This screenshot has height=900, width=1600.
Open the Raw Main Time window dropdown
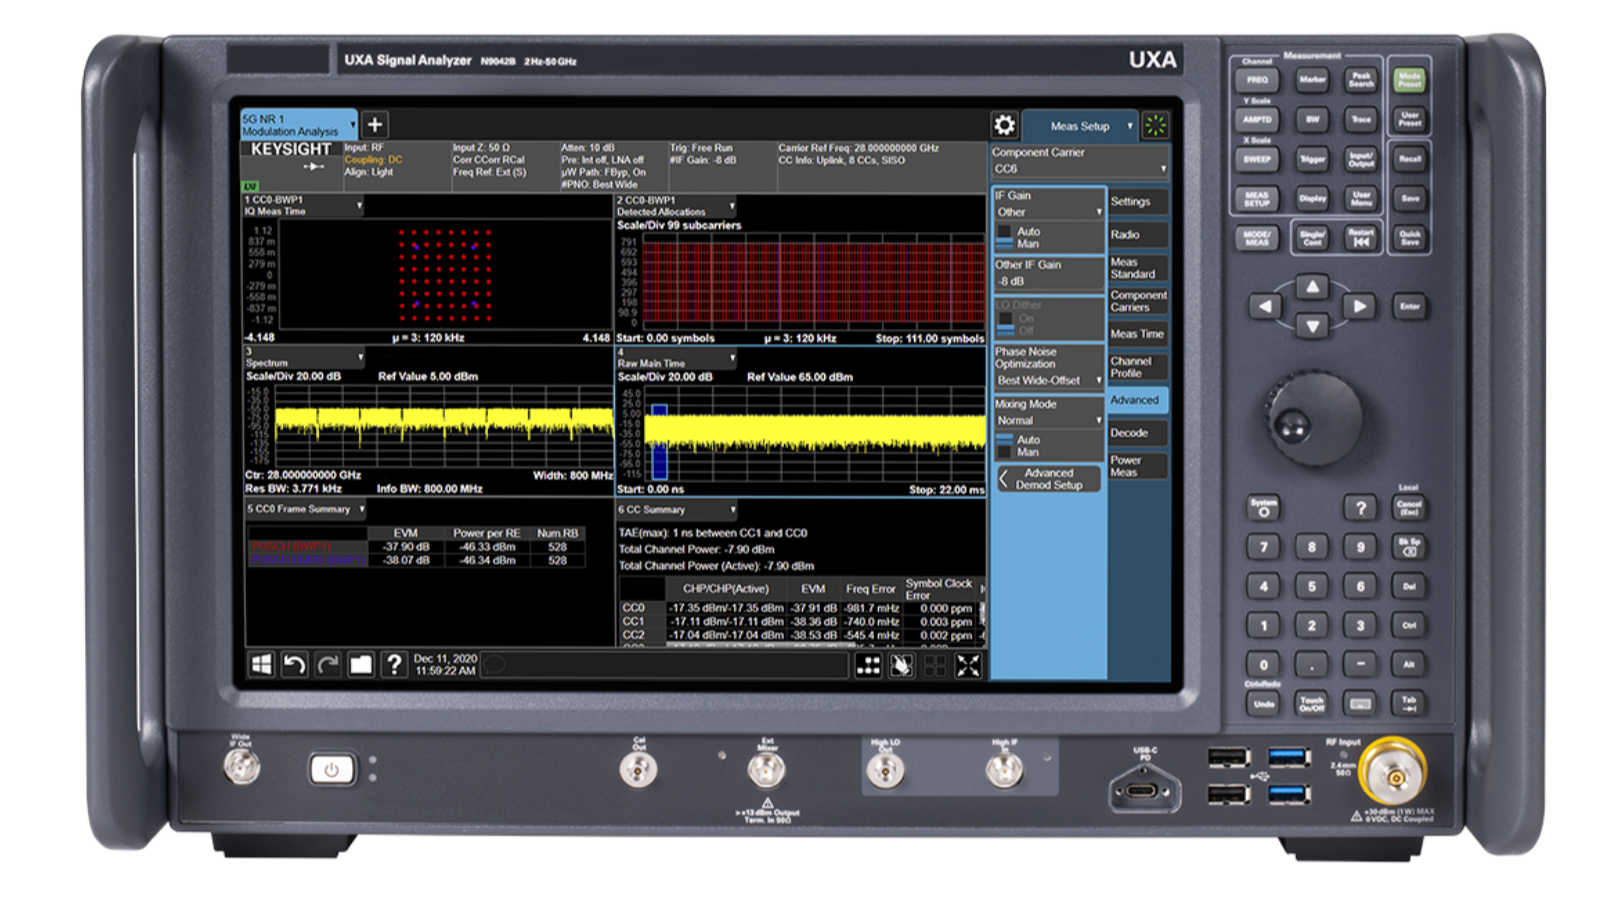point(676,357)
